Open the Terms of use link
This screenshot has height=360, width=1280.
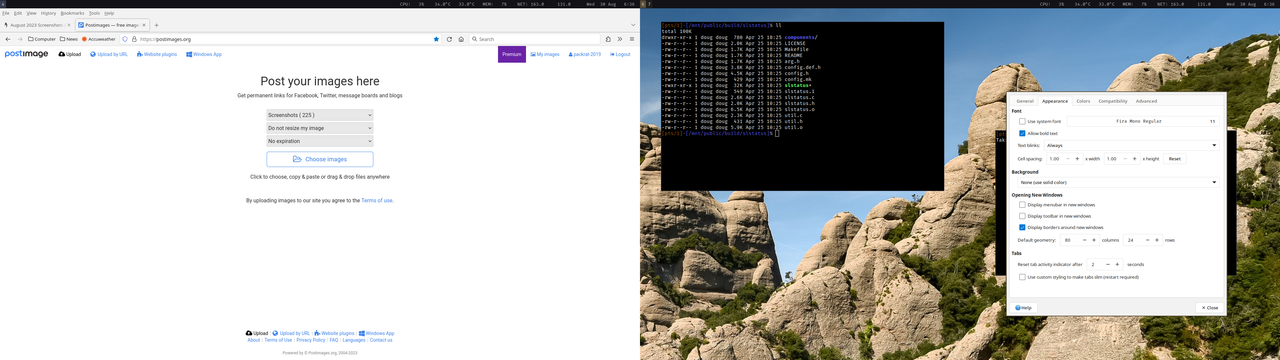[377, 200]
